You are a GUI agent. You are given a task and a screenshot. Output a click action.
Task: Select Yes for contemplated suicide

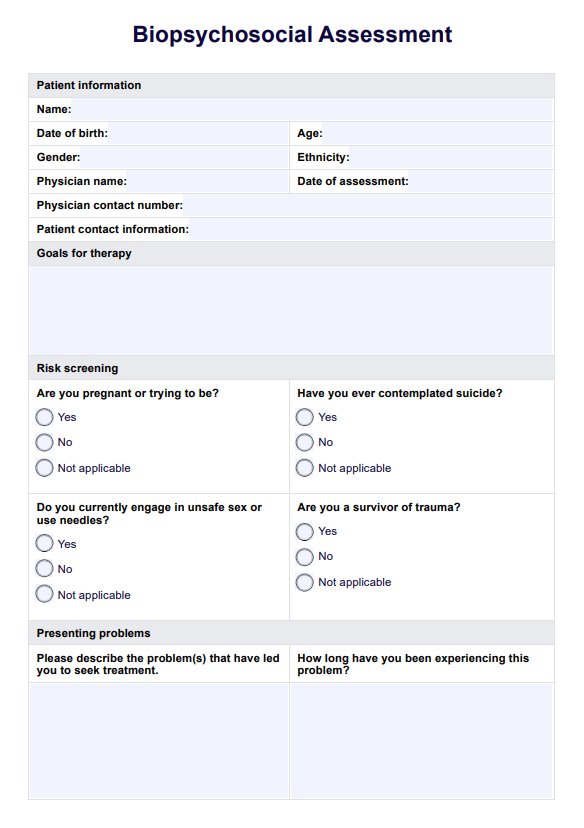pos(305,417)
